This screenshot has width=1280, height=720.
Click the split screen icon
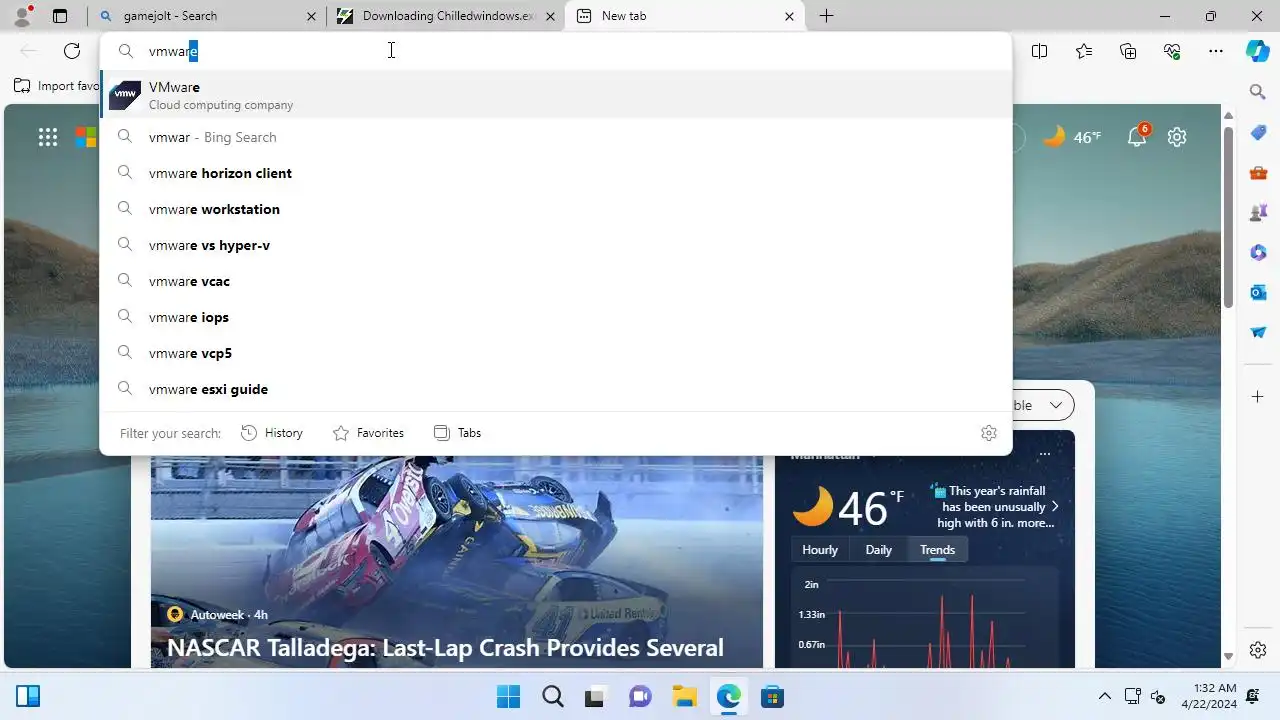[x=1040, y=51]
